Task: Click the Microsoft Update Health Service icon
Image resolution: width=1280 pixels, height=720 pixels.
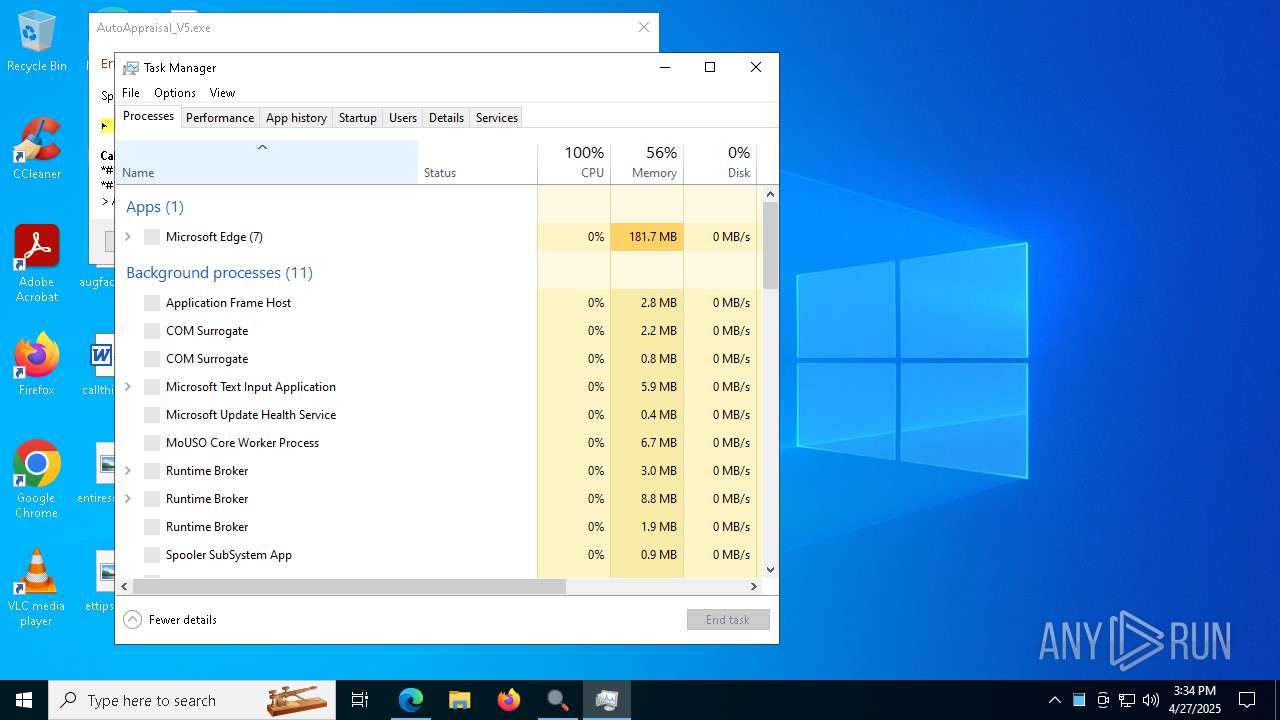Action: tap(152, 415)
